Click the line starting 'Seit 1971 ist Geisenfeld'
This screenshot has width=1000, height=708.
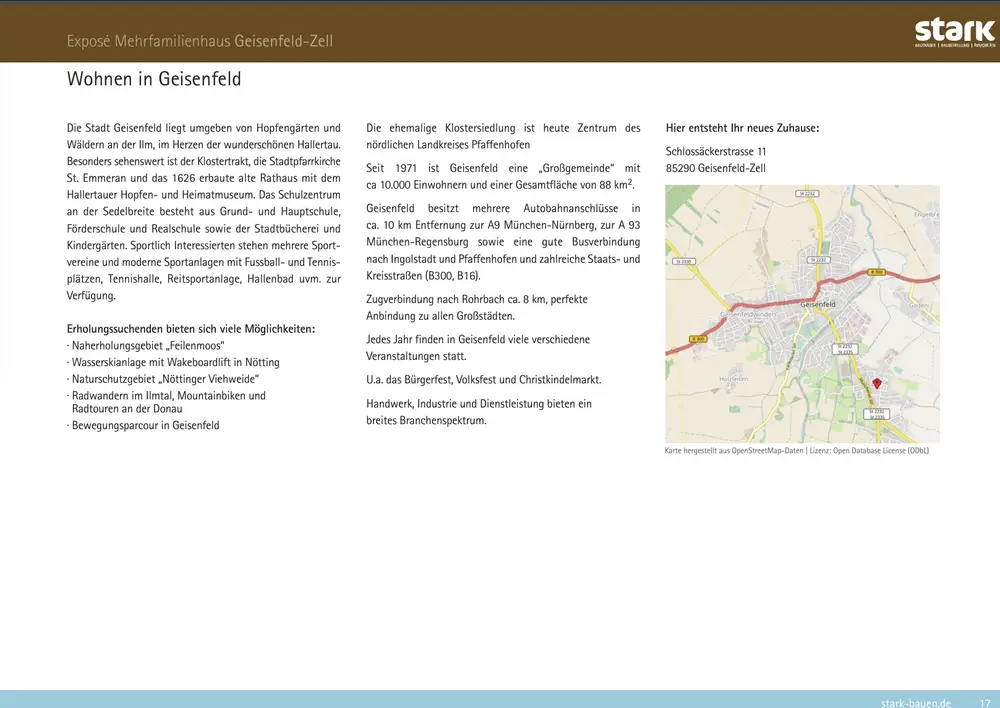pyautogui.click(x=503, y=168)
